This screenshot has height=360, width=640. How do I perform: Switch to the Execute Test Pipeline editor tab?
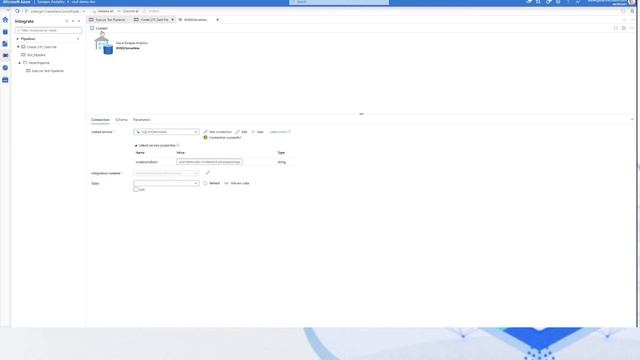pyautogui.click(x=107, y=20)
